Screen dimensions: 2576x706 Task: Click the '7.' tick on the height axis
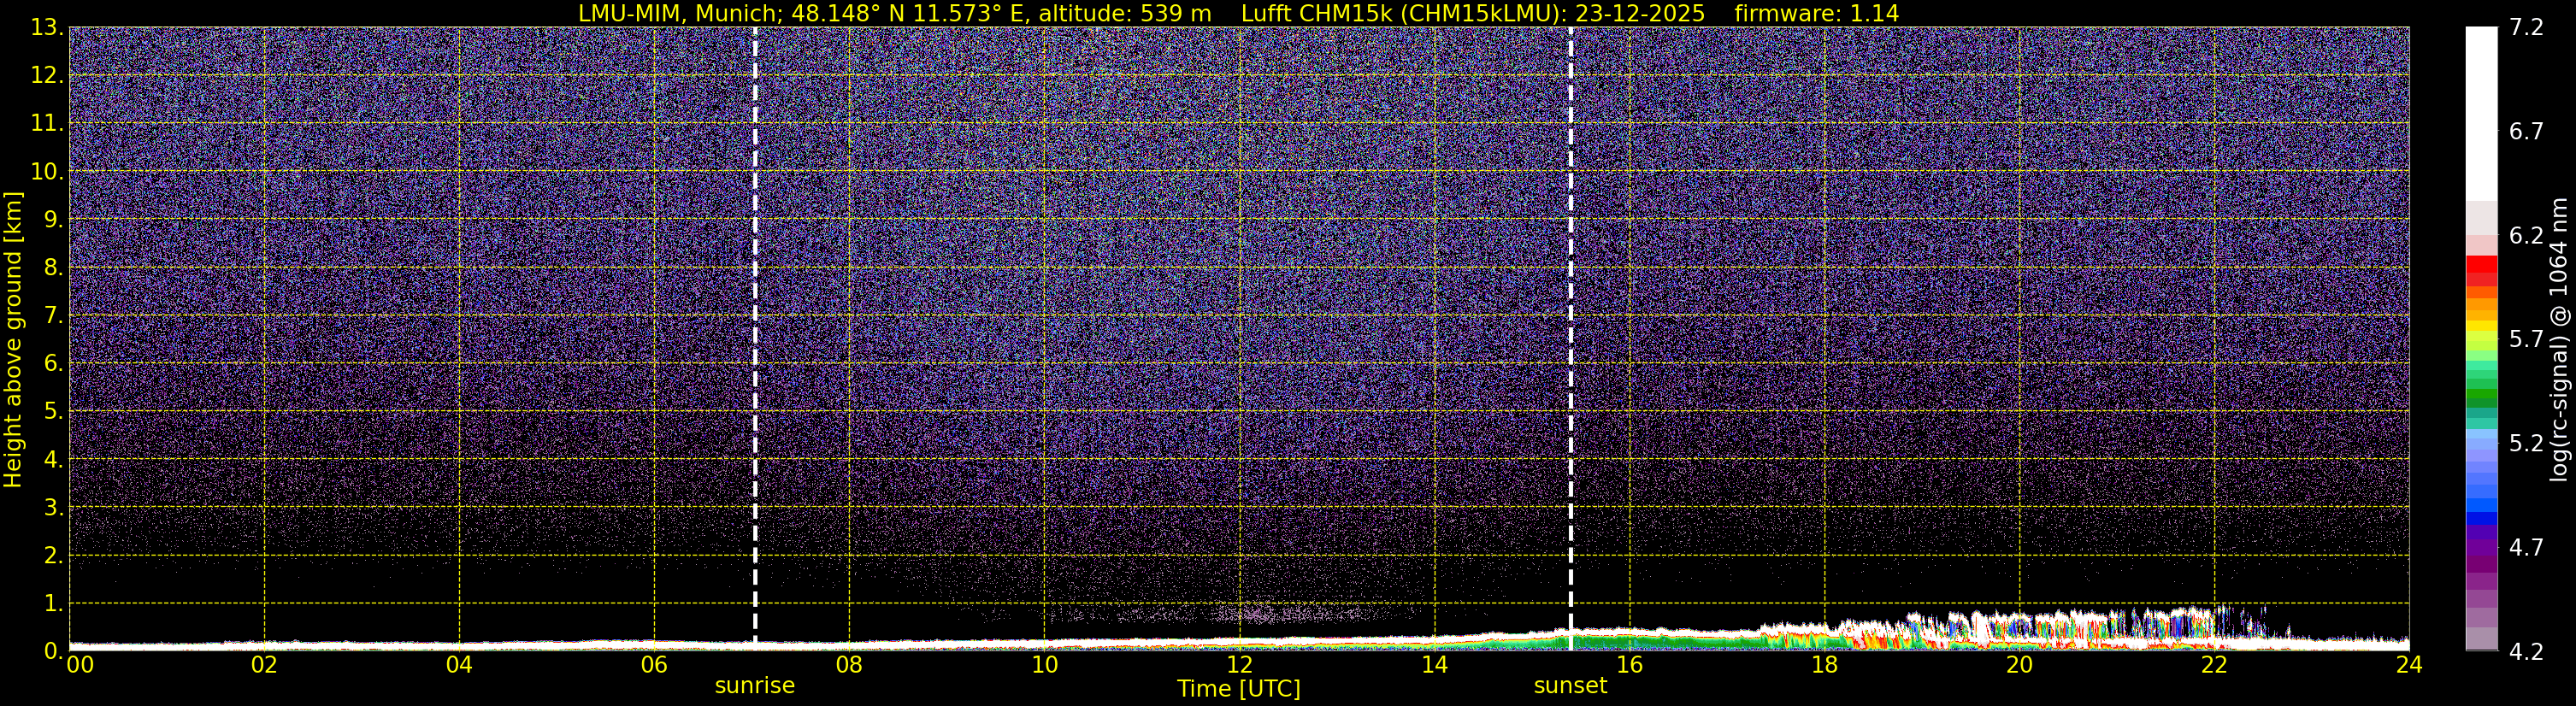point(53,316)
